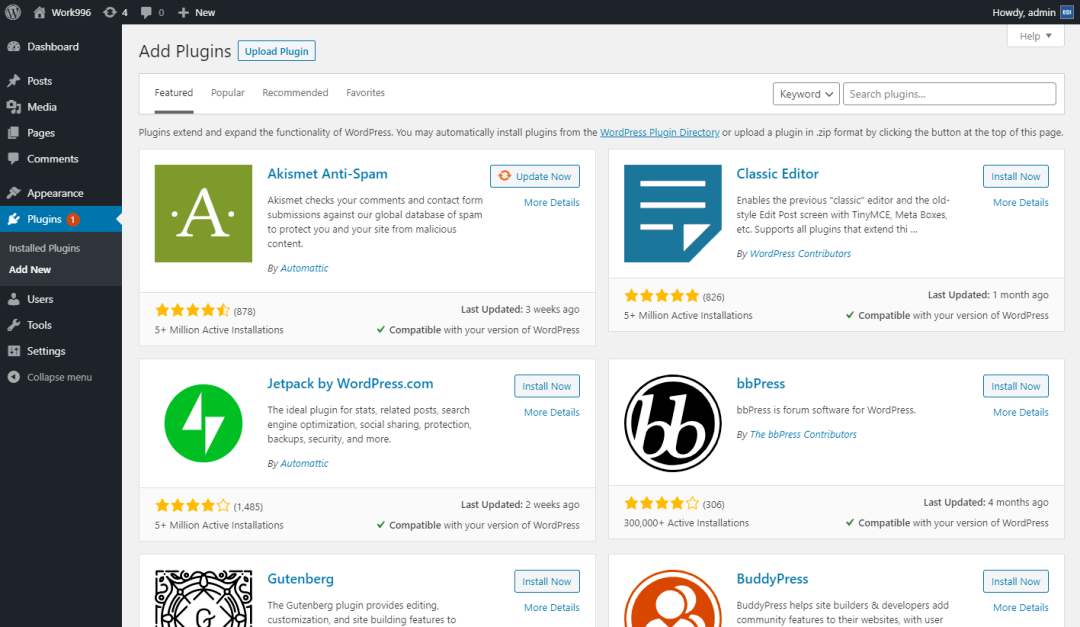Click the Users icon in sidebar

14,299
